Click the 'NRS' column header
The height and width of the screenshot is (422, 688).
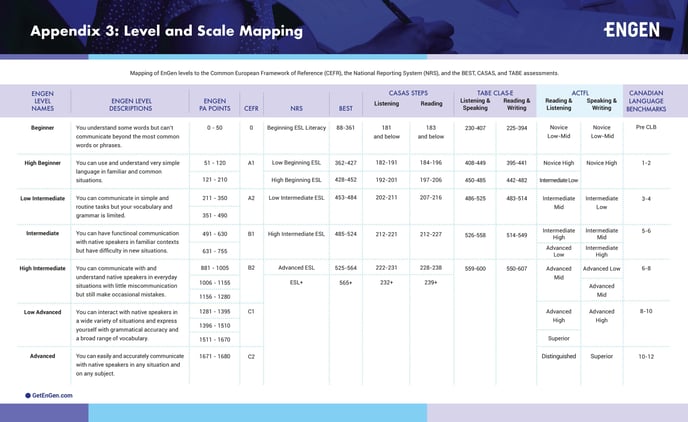click(x=296, y=108)
